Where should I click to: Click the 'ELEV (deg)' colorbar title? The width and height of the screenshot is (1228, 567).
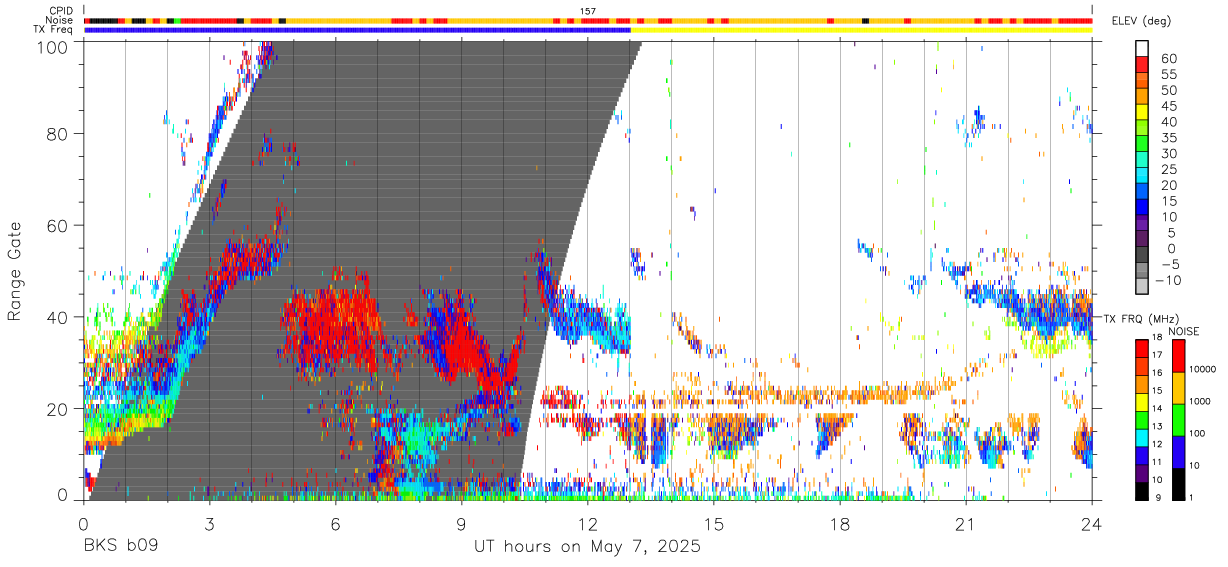click(x=1141, y=20)
